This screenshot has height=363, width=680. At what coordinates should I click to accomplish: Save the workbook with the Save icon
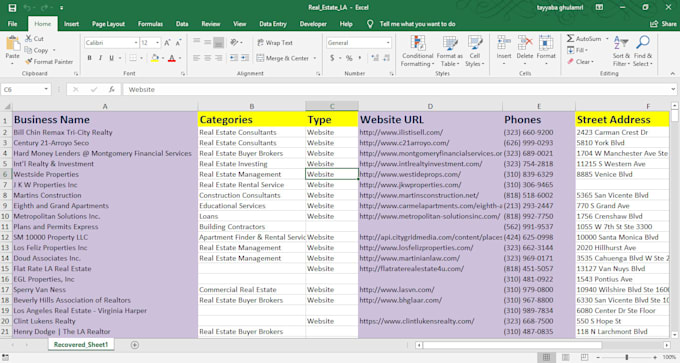[12, 7]
